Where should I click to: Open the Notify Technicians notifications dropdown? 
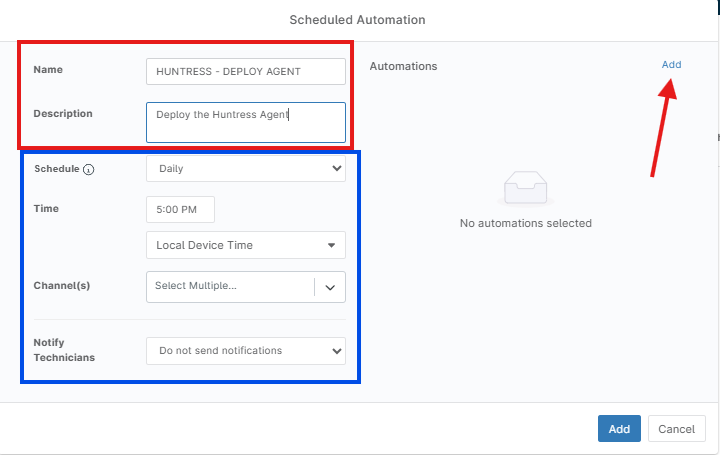pyautogui.click(x=246, y=350)
